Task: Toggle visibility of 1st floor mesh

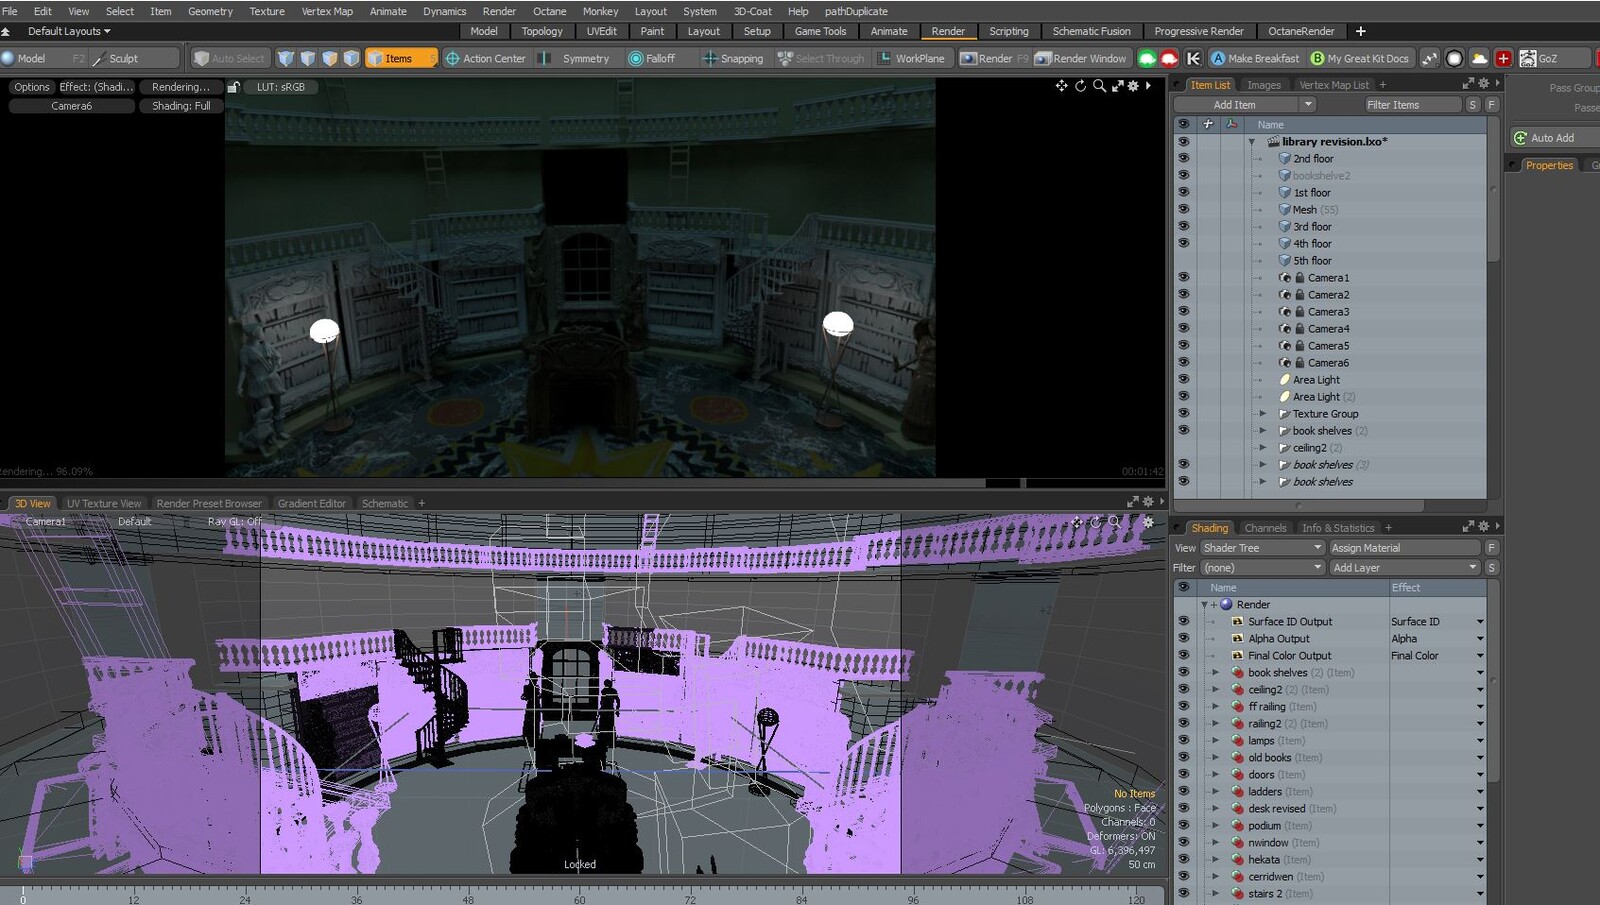Action: [x=1184, y=192]
